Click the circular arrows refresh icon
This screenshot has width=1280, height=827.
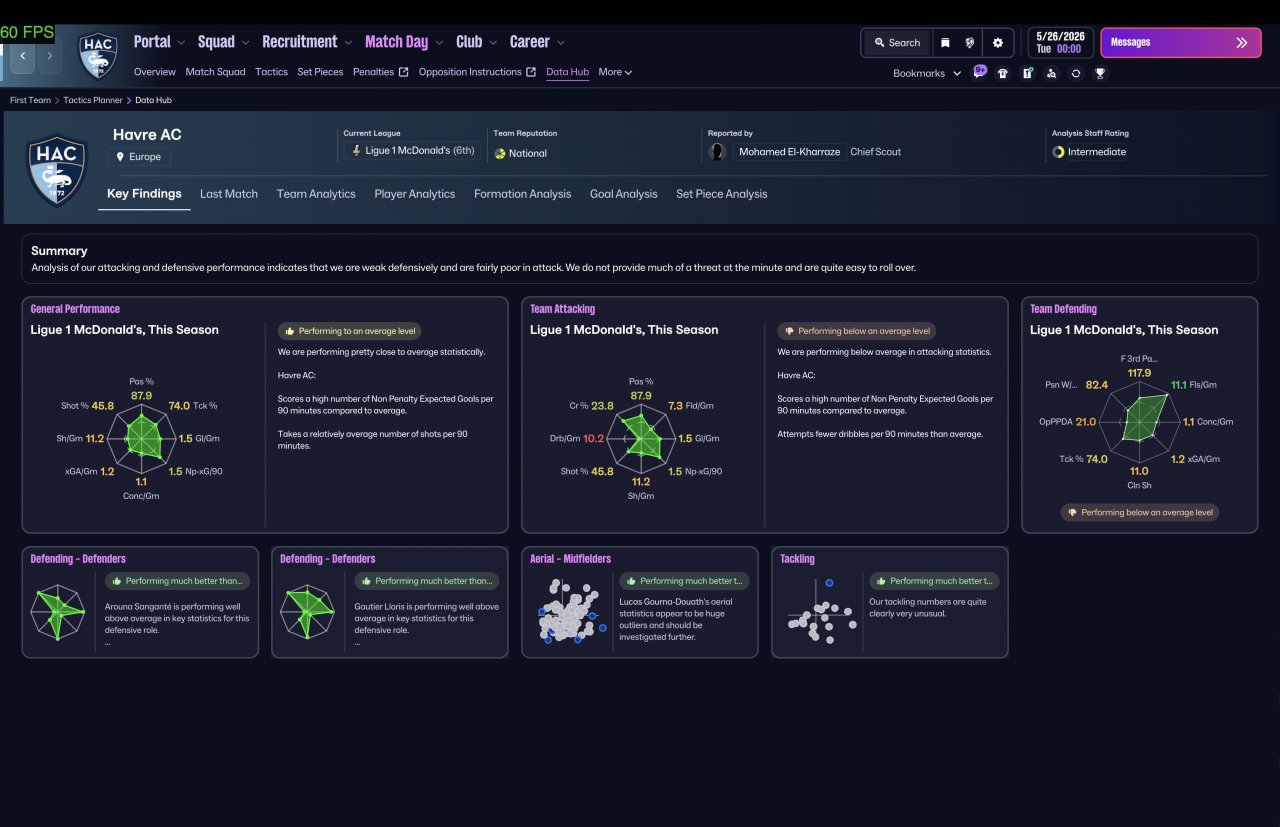1075,73
